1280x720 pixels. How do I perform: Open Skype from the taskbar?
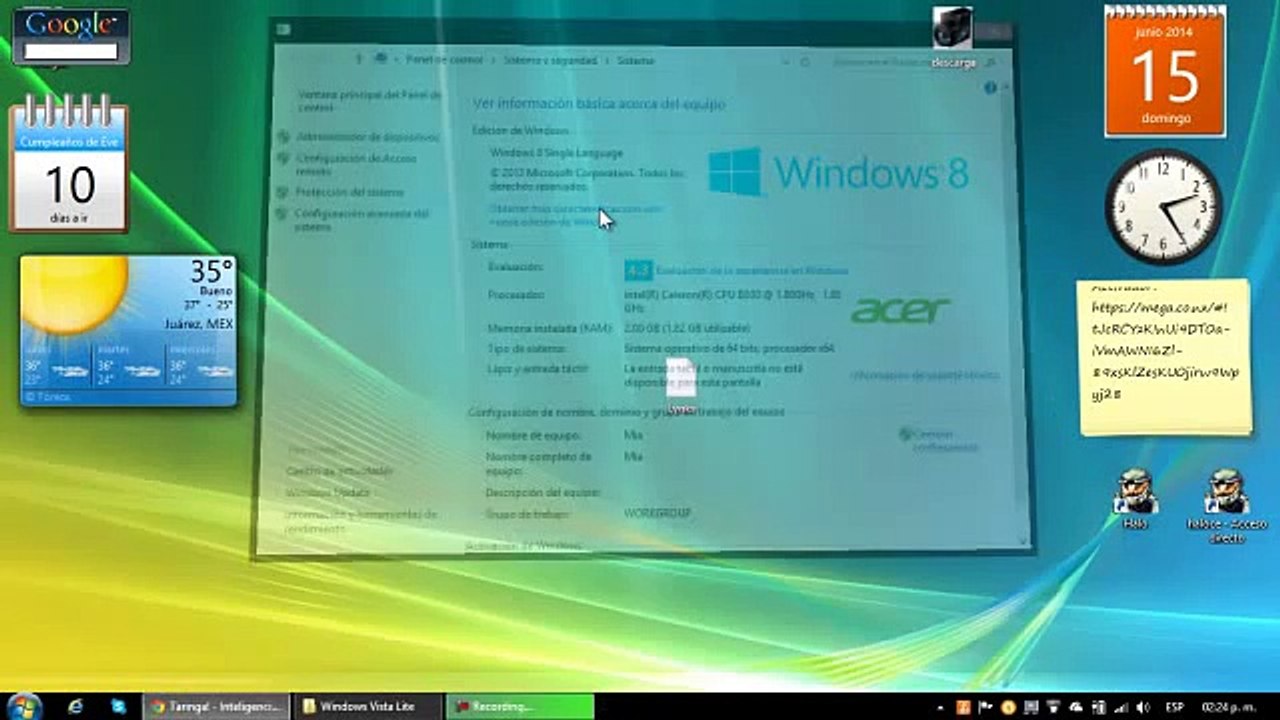point(119,706)
